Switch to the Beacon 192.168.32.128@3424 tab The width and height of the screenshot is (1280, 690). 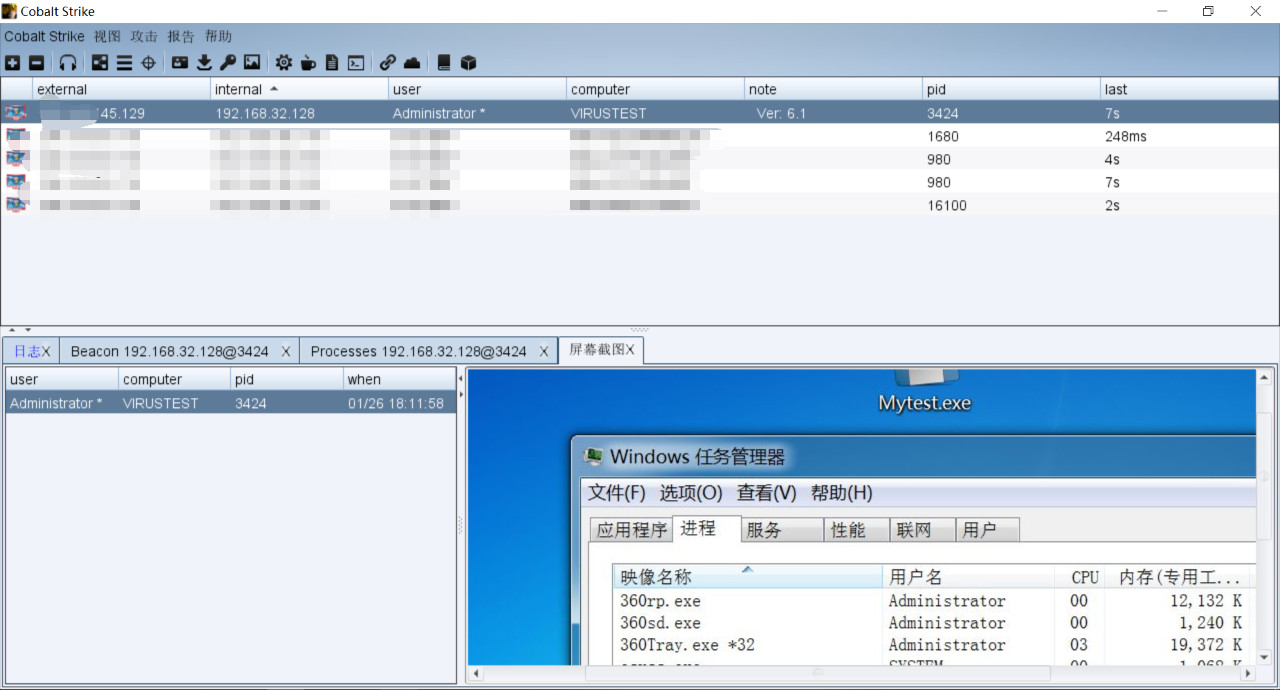pos(170,351)
